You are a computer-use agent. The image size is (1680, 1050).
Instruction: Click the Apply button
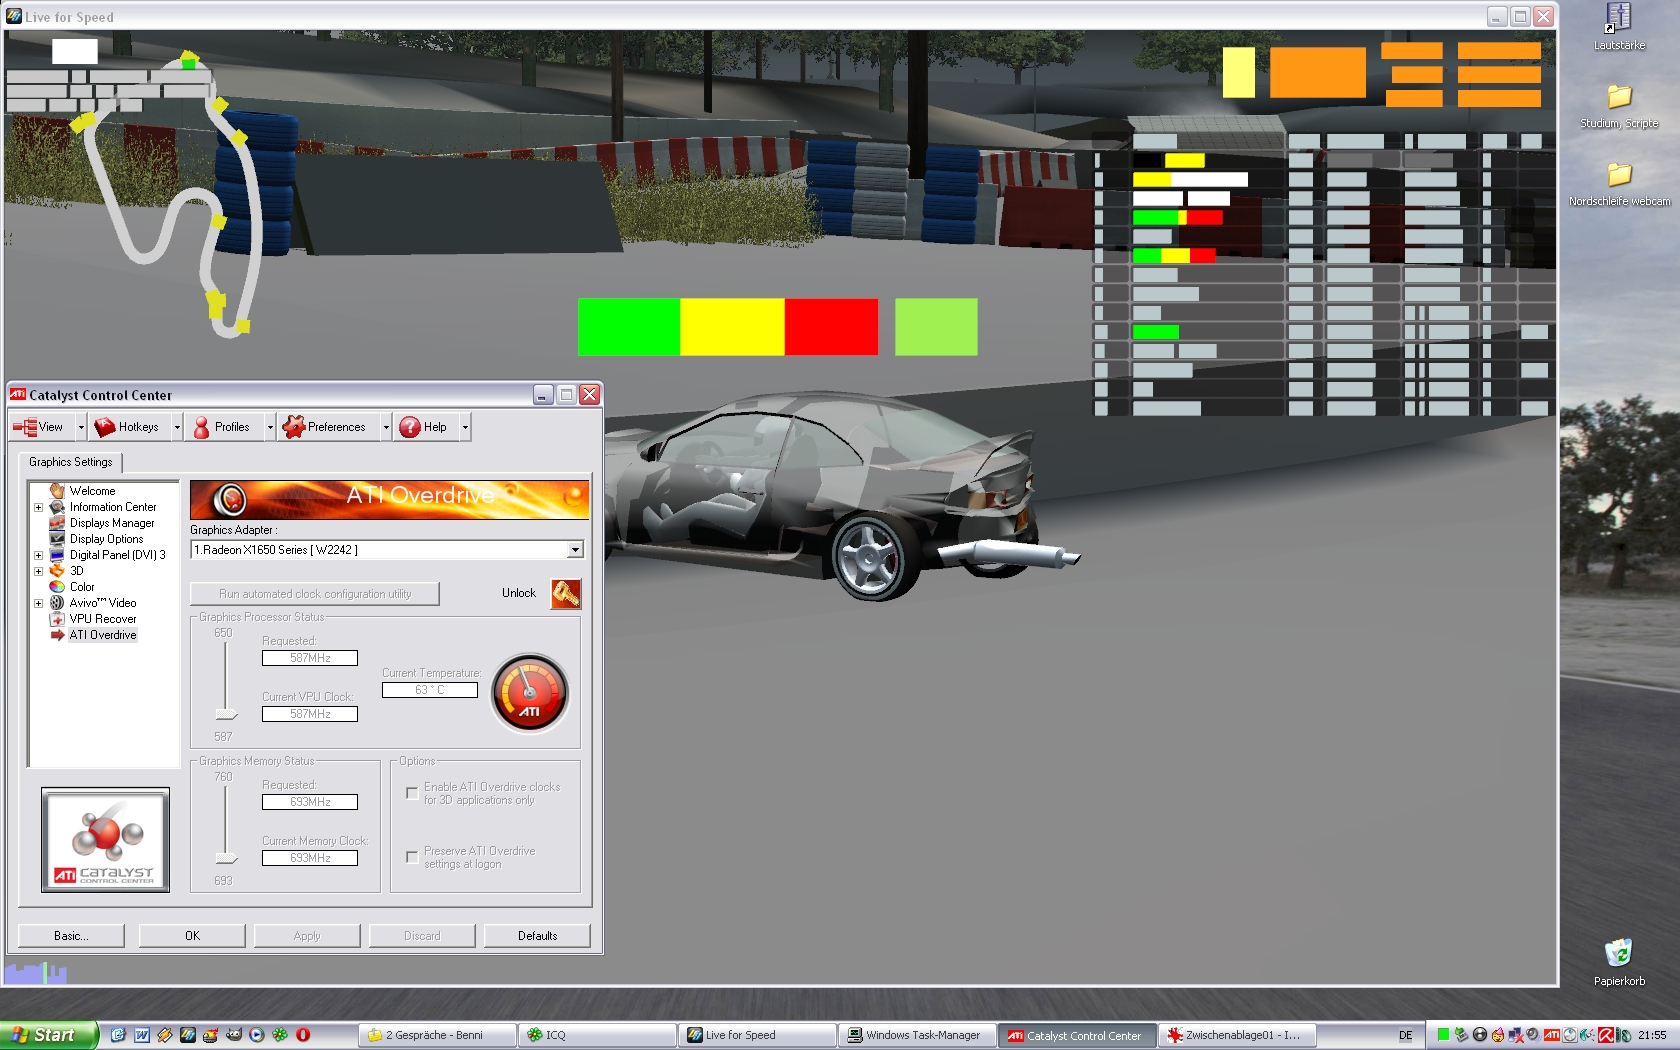point(307,936)
